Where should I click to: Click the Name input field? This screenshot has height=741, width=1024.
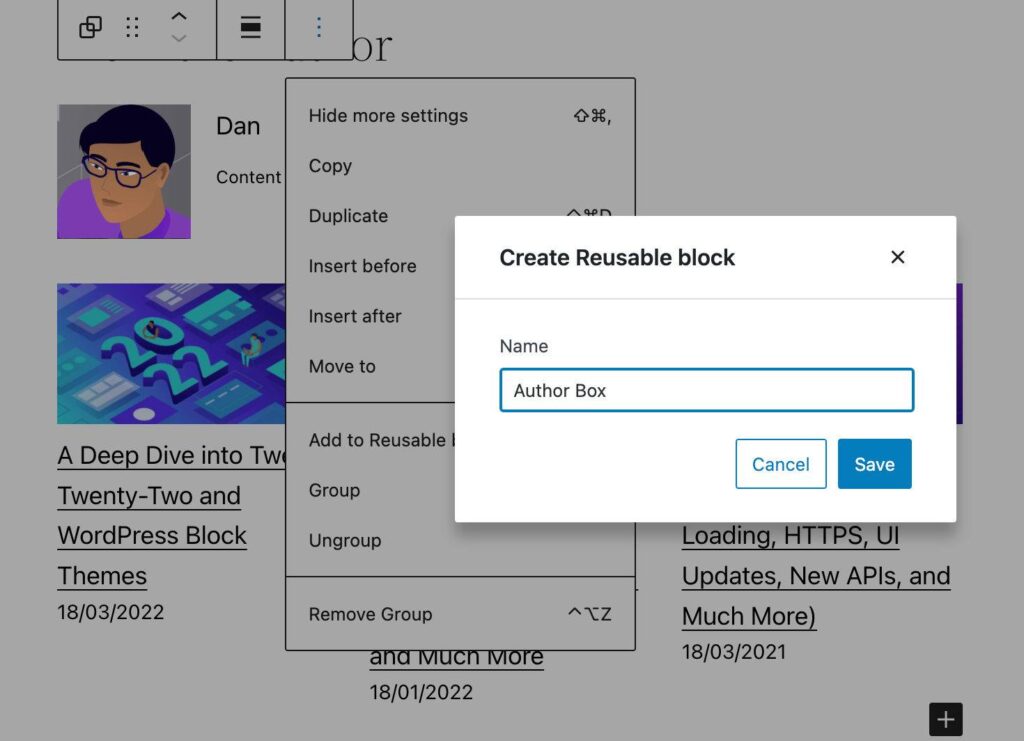coord(706,390)
